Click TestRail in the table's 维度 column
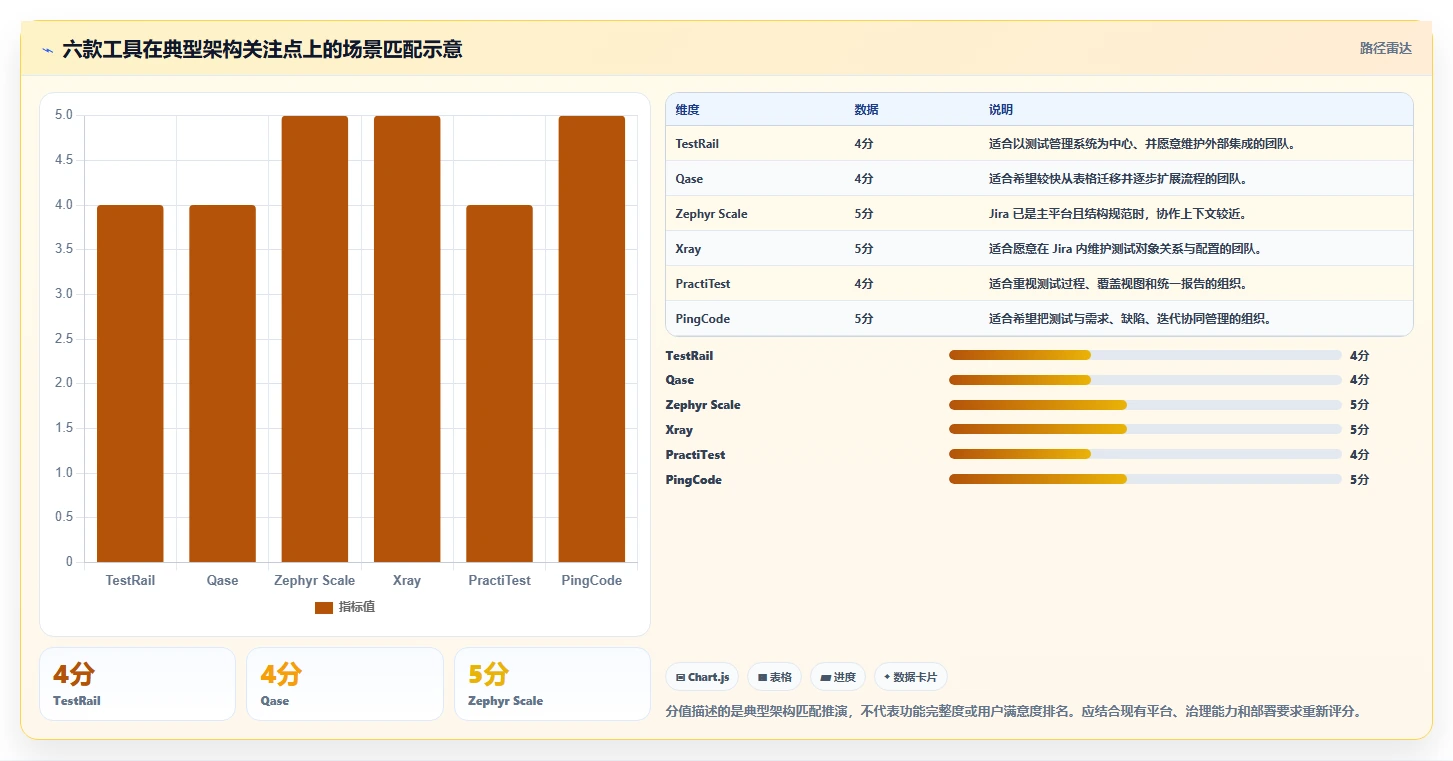 pos(697,144)
